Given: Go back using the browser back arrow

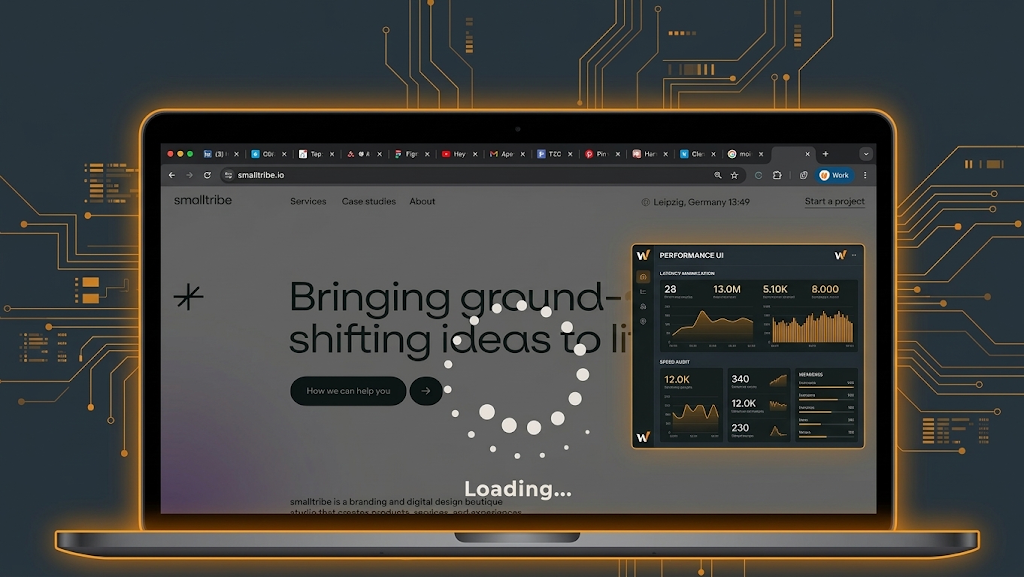Looking at the screenshot, I should 172,175.
